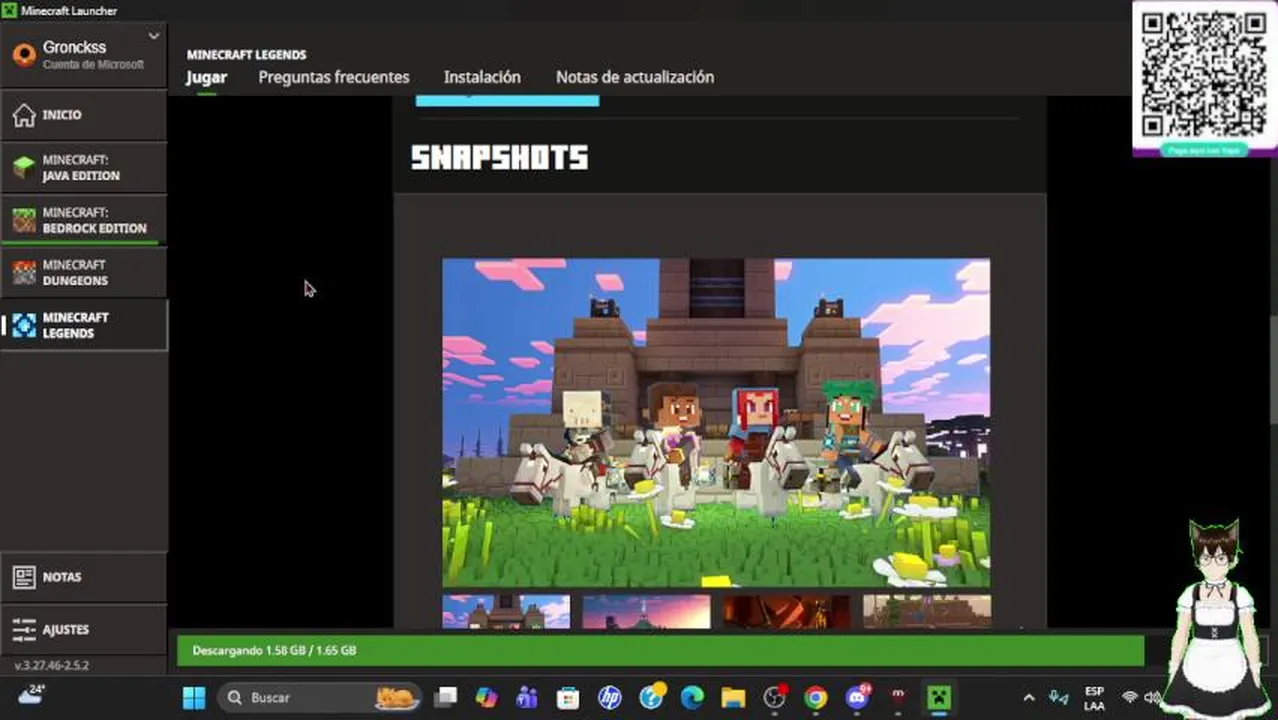The image size is (1278, 720).
Task: Expand the account dropdown chevron
Action: [x=153, y=37]
